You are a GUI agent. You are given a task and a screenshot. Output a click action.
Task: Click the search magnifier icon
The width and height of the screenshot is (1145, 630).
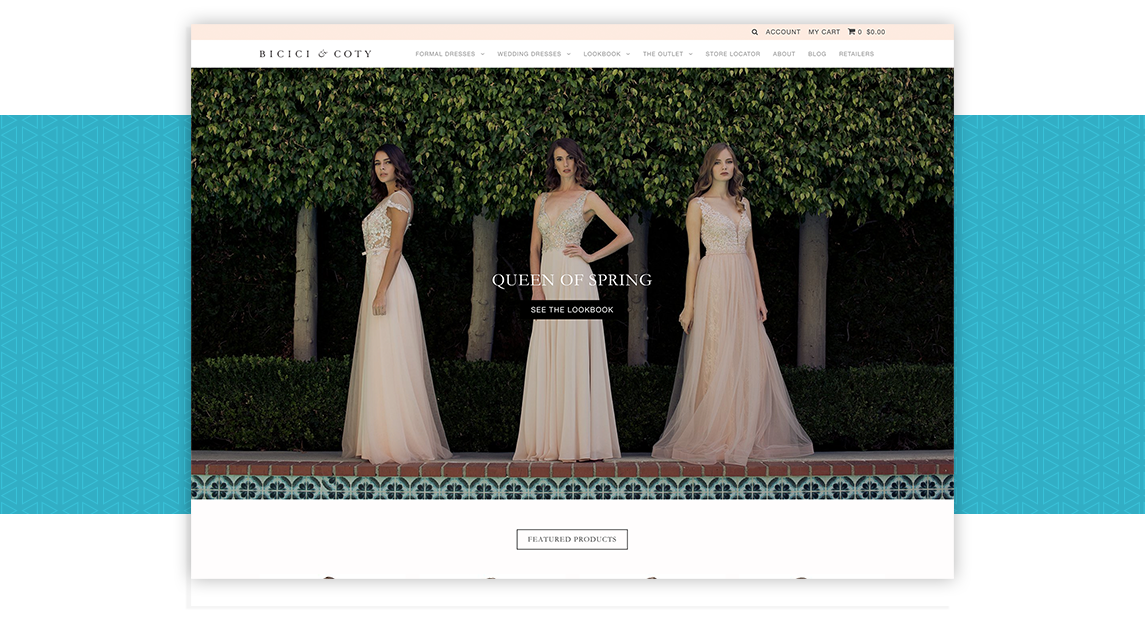[754, 32]
